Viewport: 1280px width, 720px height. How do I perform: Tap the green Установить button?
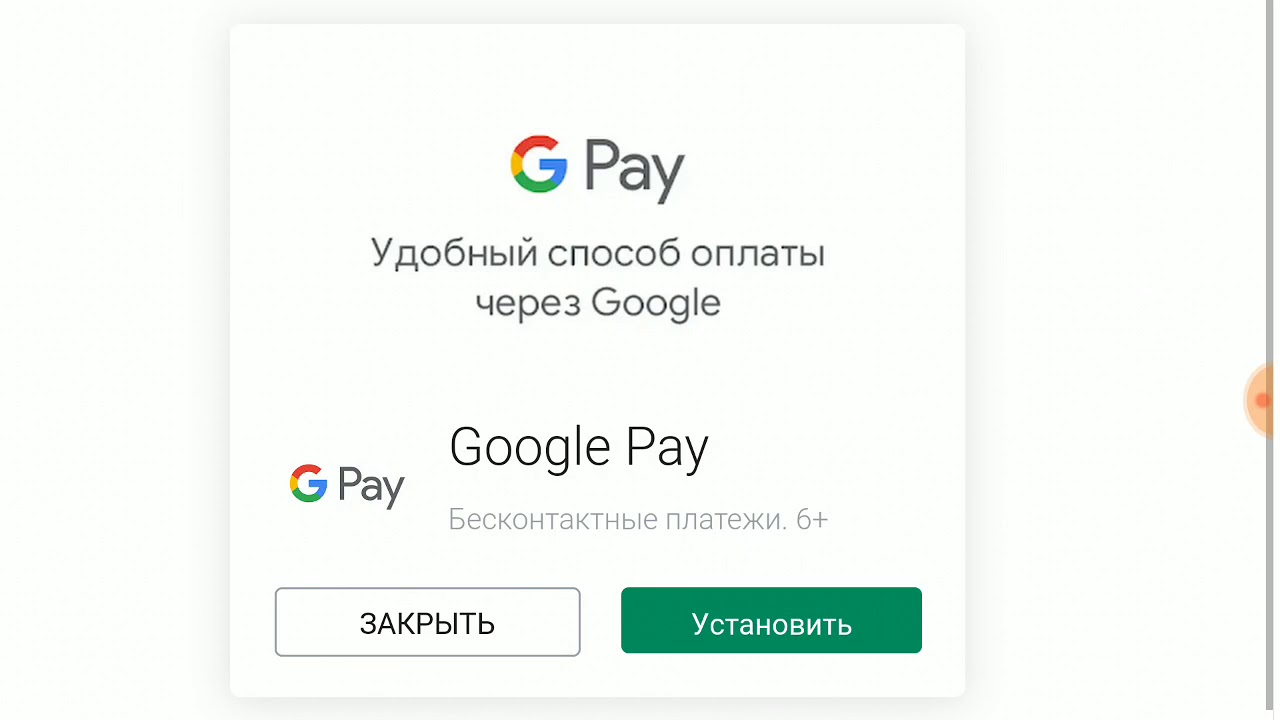(x=771, y=620)
